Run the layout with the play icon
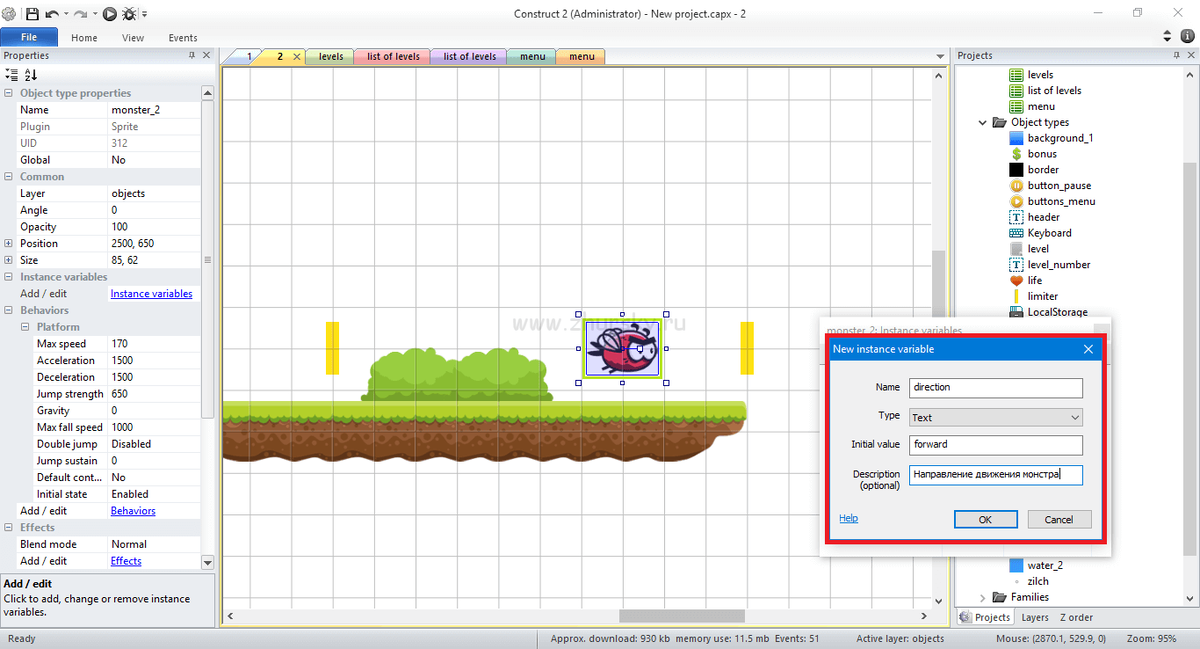Viewport: 1200px width, 649px height. [x=110, y=14]
